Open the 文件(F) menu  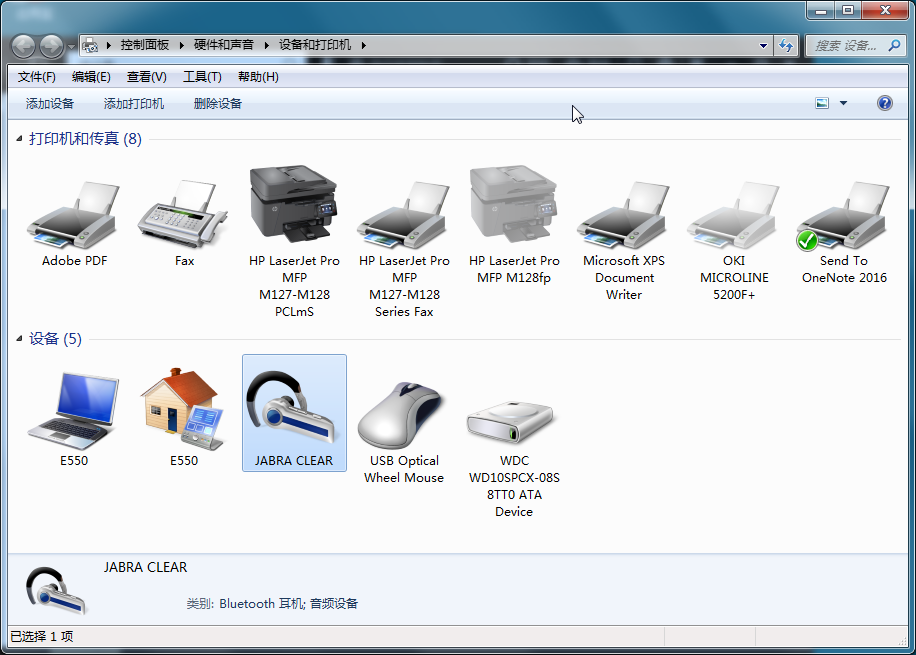pyautogui.click(x=36, y=77)
